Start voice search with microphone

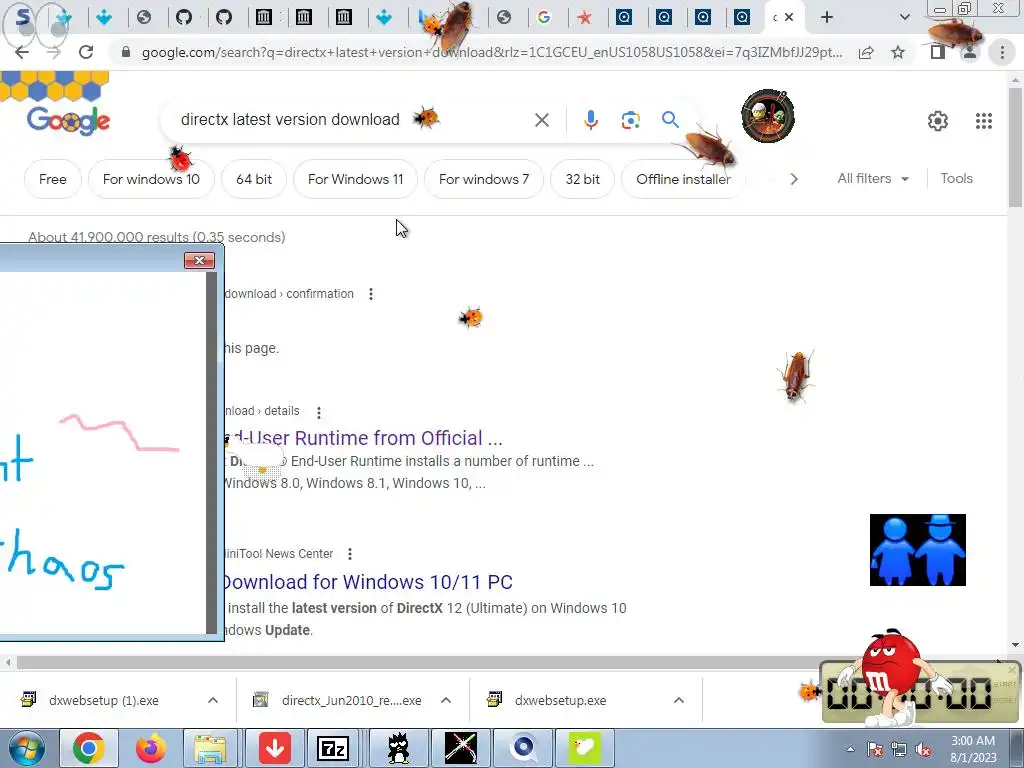pyautogui.click(x=590, y=120)
